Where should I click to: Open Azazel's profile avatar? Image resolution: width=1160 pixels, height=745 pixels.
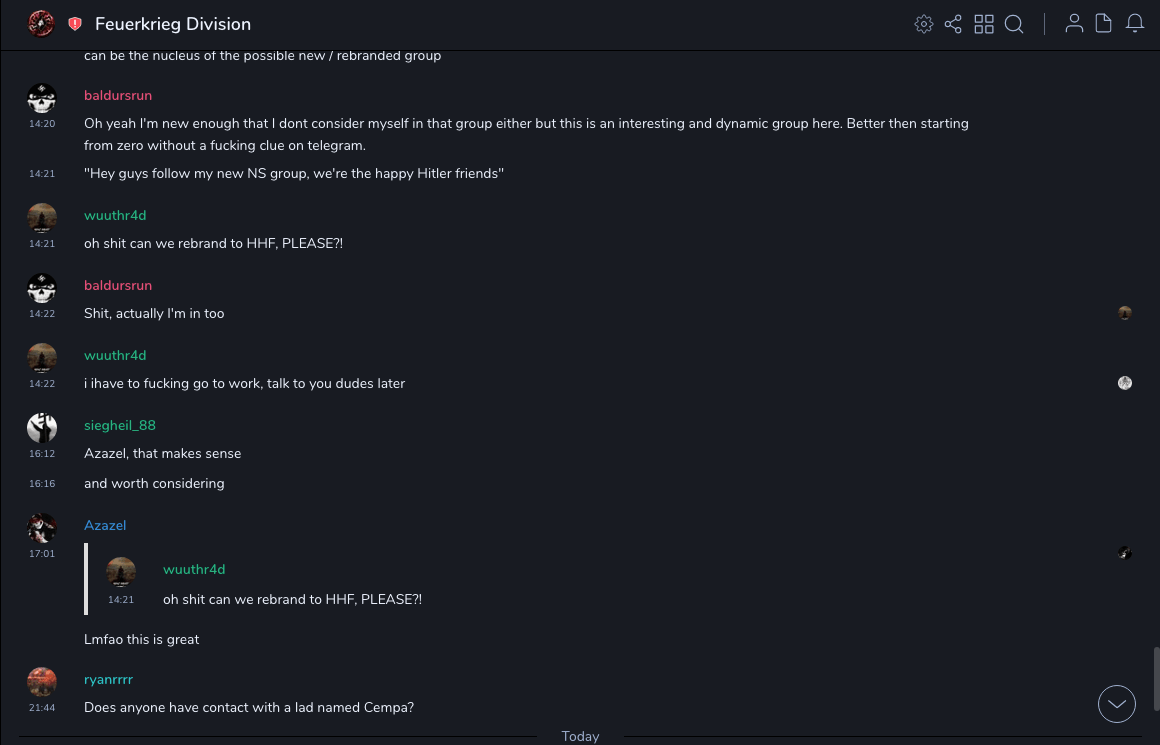(x=42, y=528)
